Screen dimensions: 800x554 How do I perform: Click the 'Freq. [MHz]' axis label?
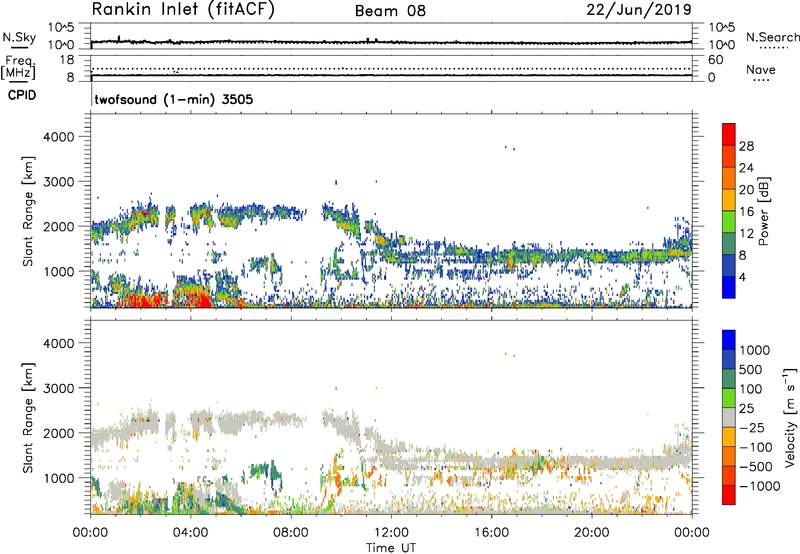18,68
